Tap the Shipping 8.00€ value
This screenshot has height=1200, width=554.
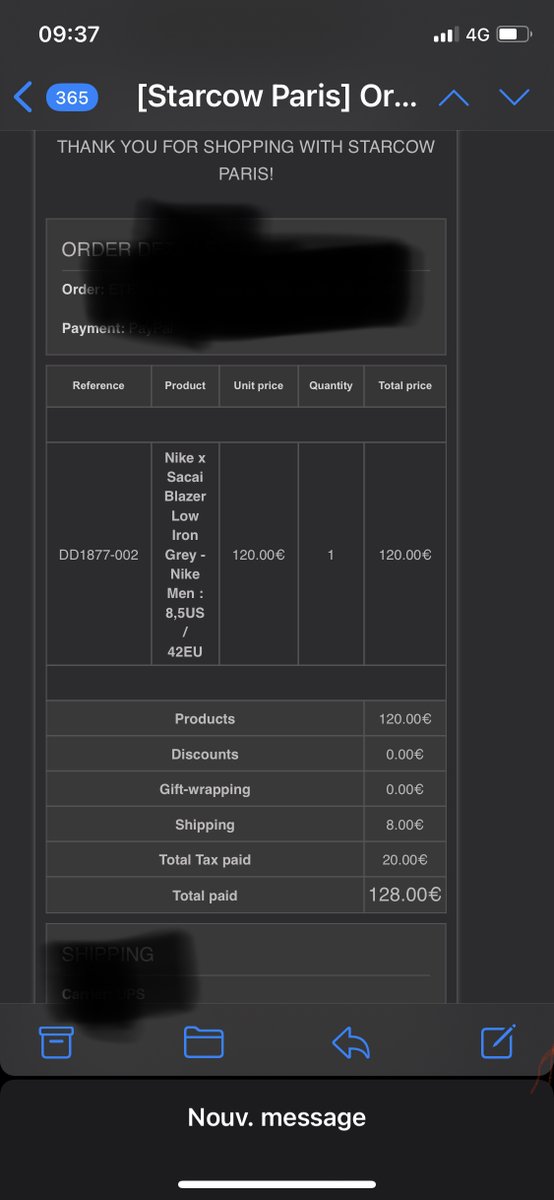tap(405, 825)
